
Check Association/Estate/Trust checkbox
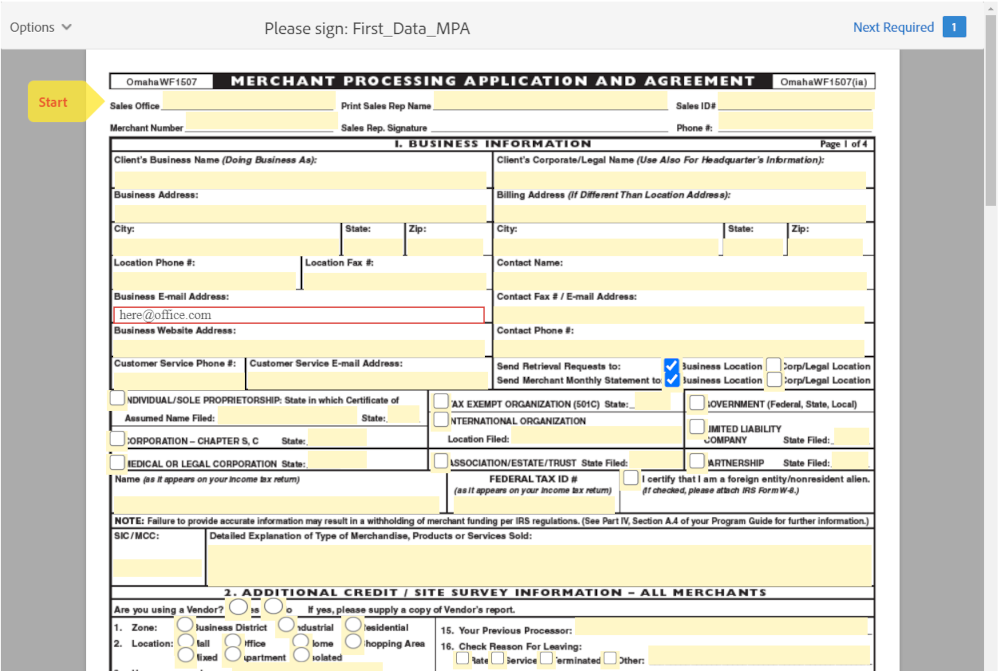[441, 461]
